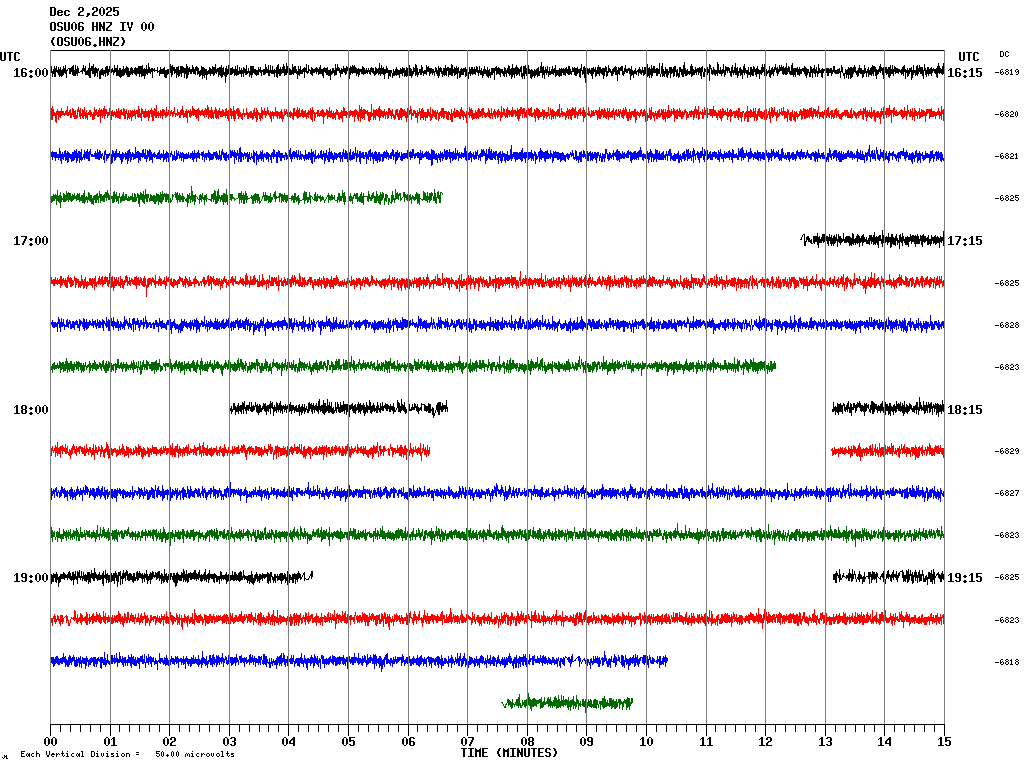Click the "Each Vertical Division" scale legend
1024x768 pixels.
click(127, 755)
